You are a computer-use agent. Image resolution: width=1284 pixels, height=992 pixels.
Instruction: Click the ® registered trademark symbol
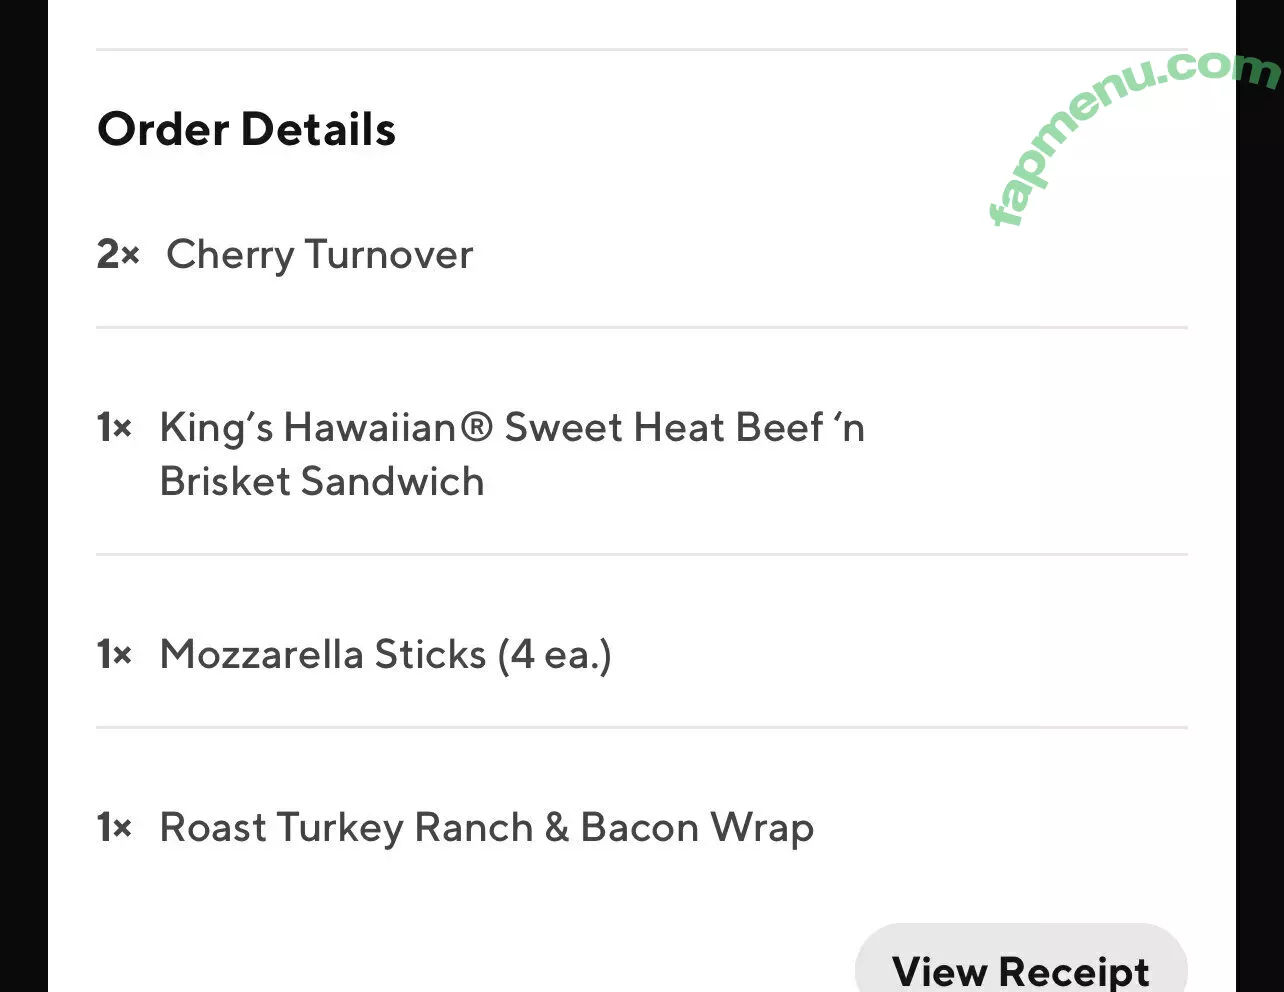coord(478,427)
